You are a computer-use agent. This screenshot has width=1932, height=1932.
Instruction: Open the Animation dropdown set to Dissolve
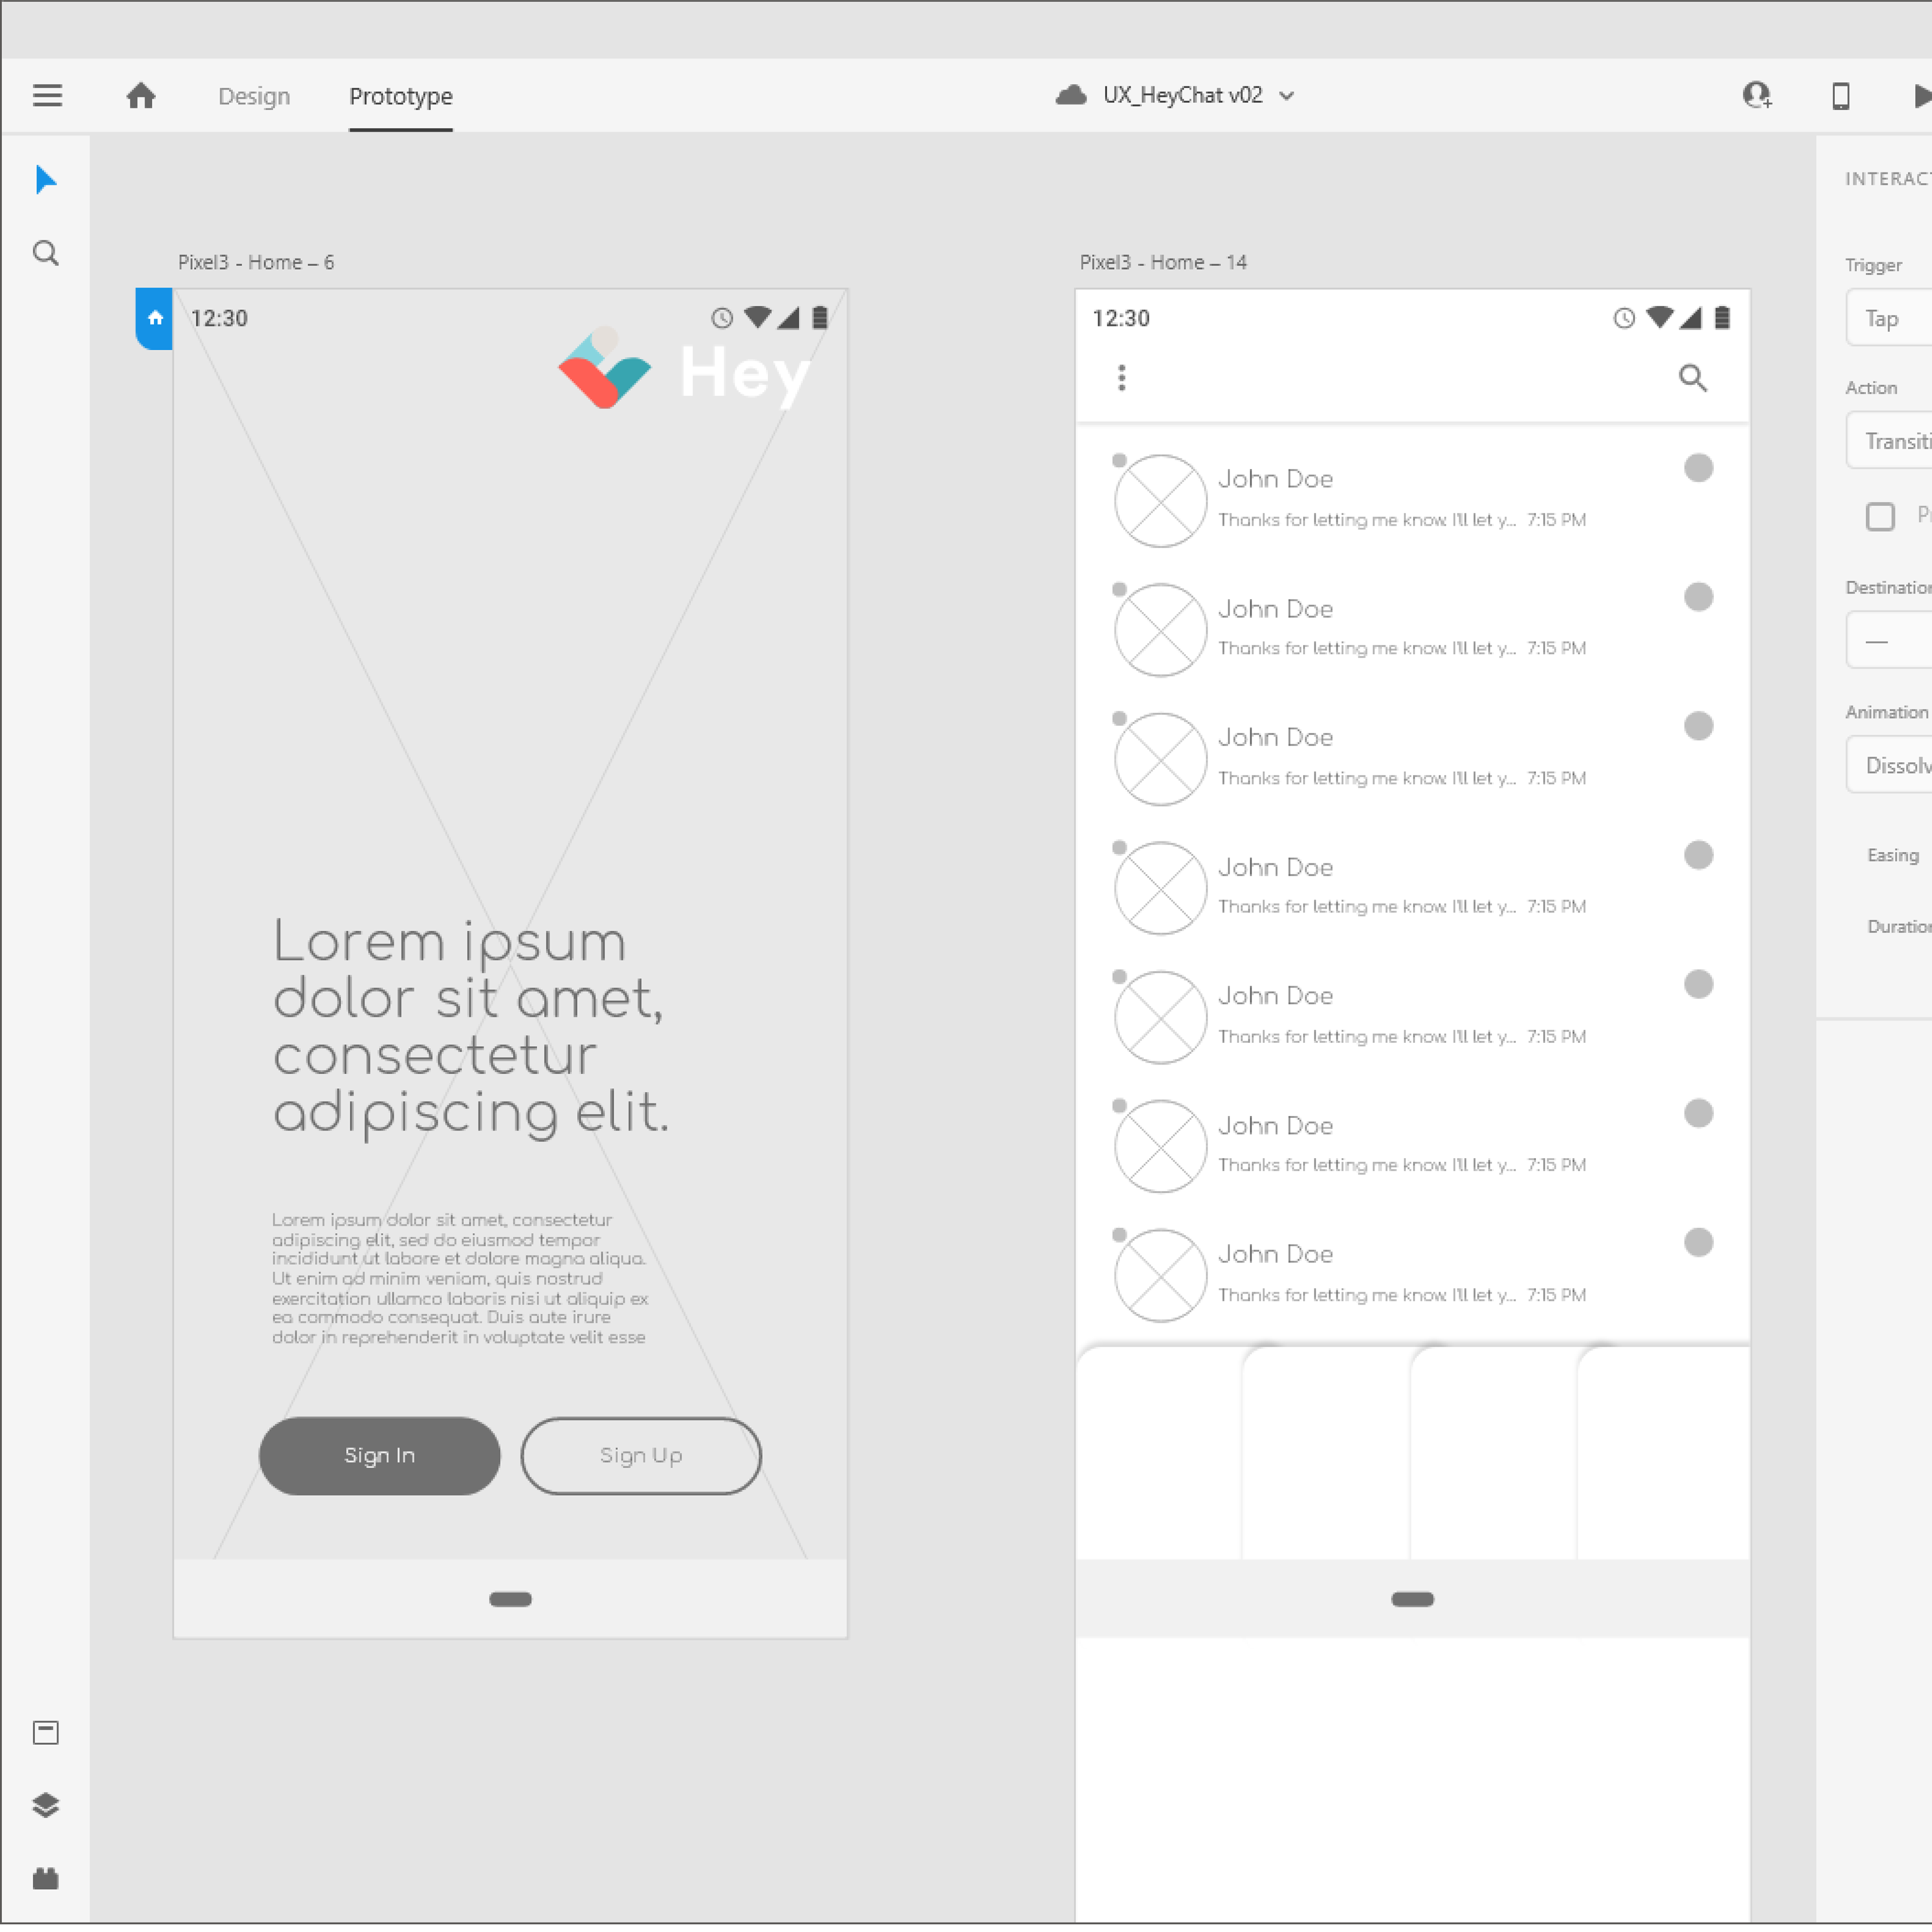pyautogui.click(x=1889, y=765)
